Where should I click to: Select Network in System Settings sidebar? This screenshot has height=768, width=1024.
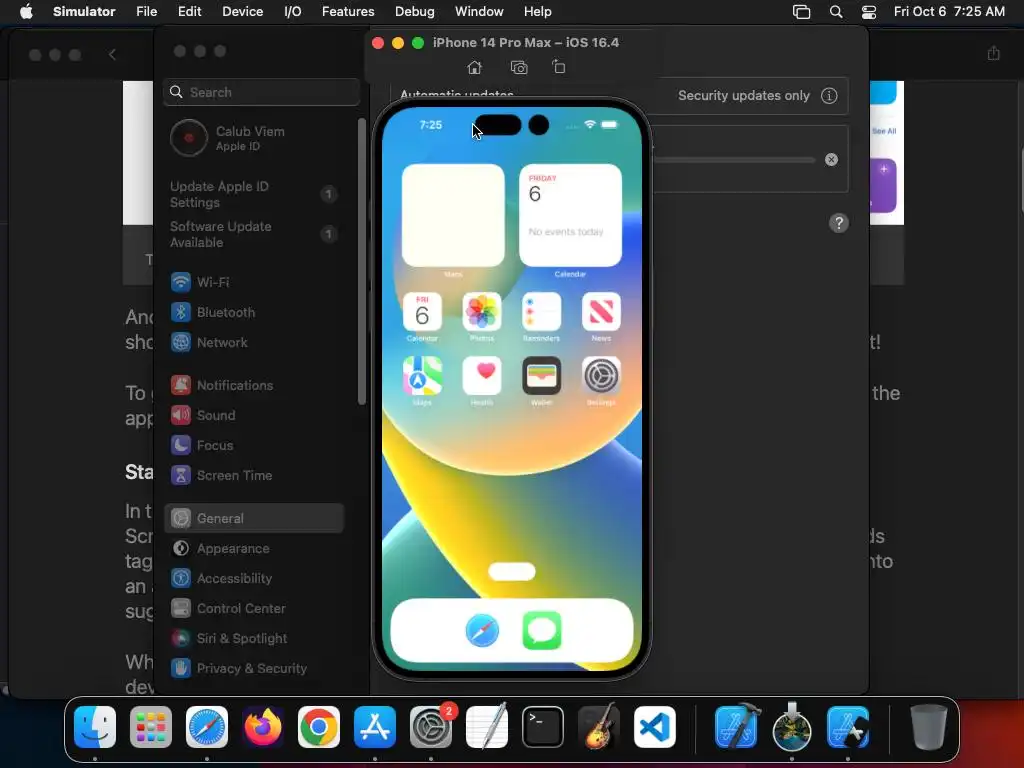coord(253,342)
